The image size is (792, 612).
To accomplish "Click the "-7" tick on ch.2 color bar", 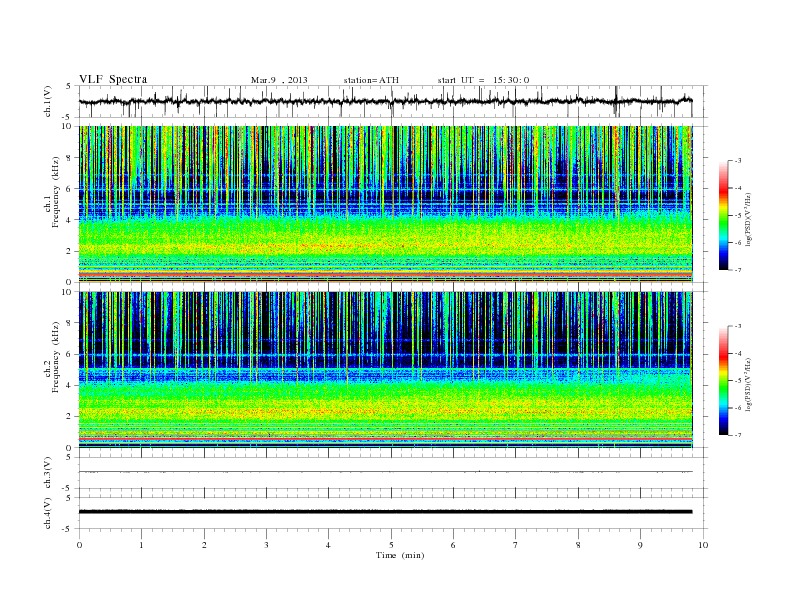I will click(x=738, y=435).
